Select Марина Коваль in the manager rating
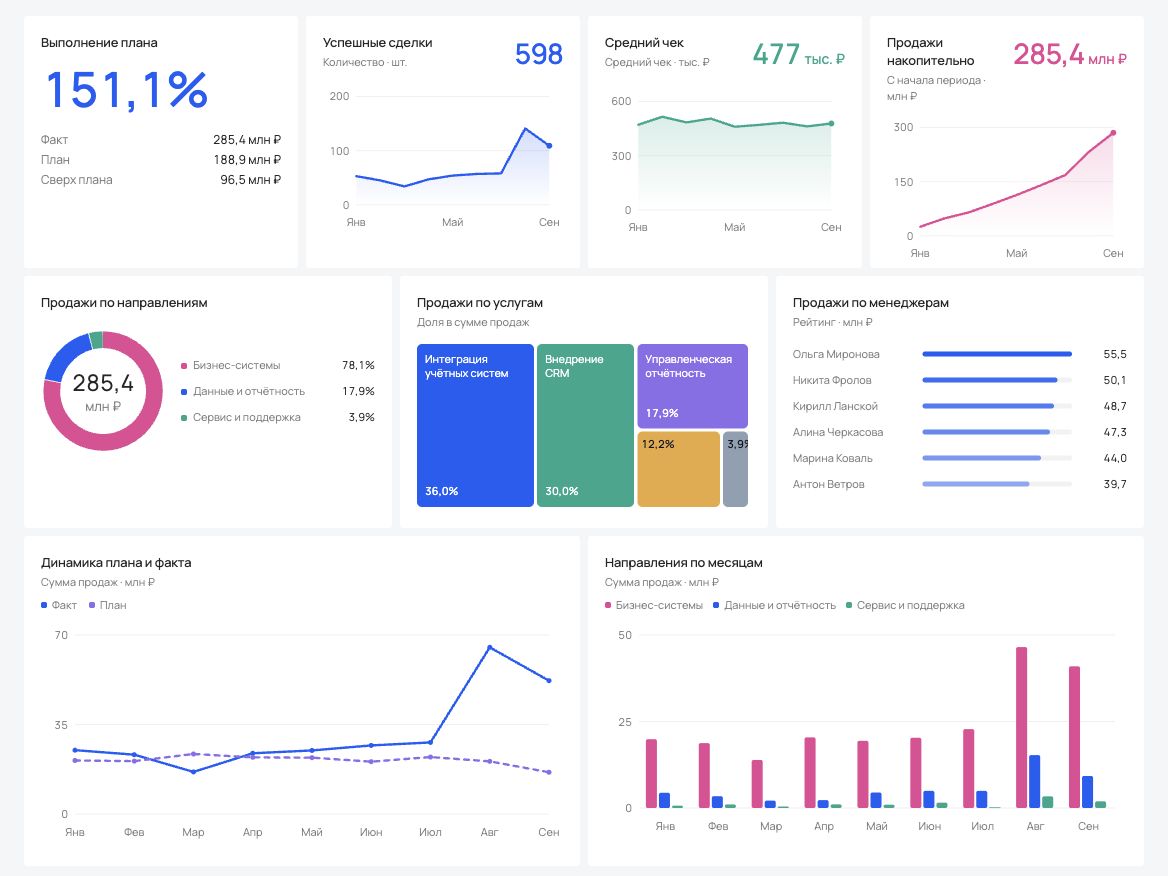Image resolution: width=1168 pixels, height=876 pixels. pyautogui.click(x=959, y=458)
